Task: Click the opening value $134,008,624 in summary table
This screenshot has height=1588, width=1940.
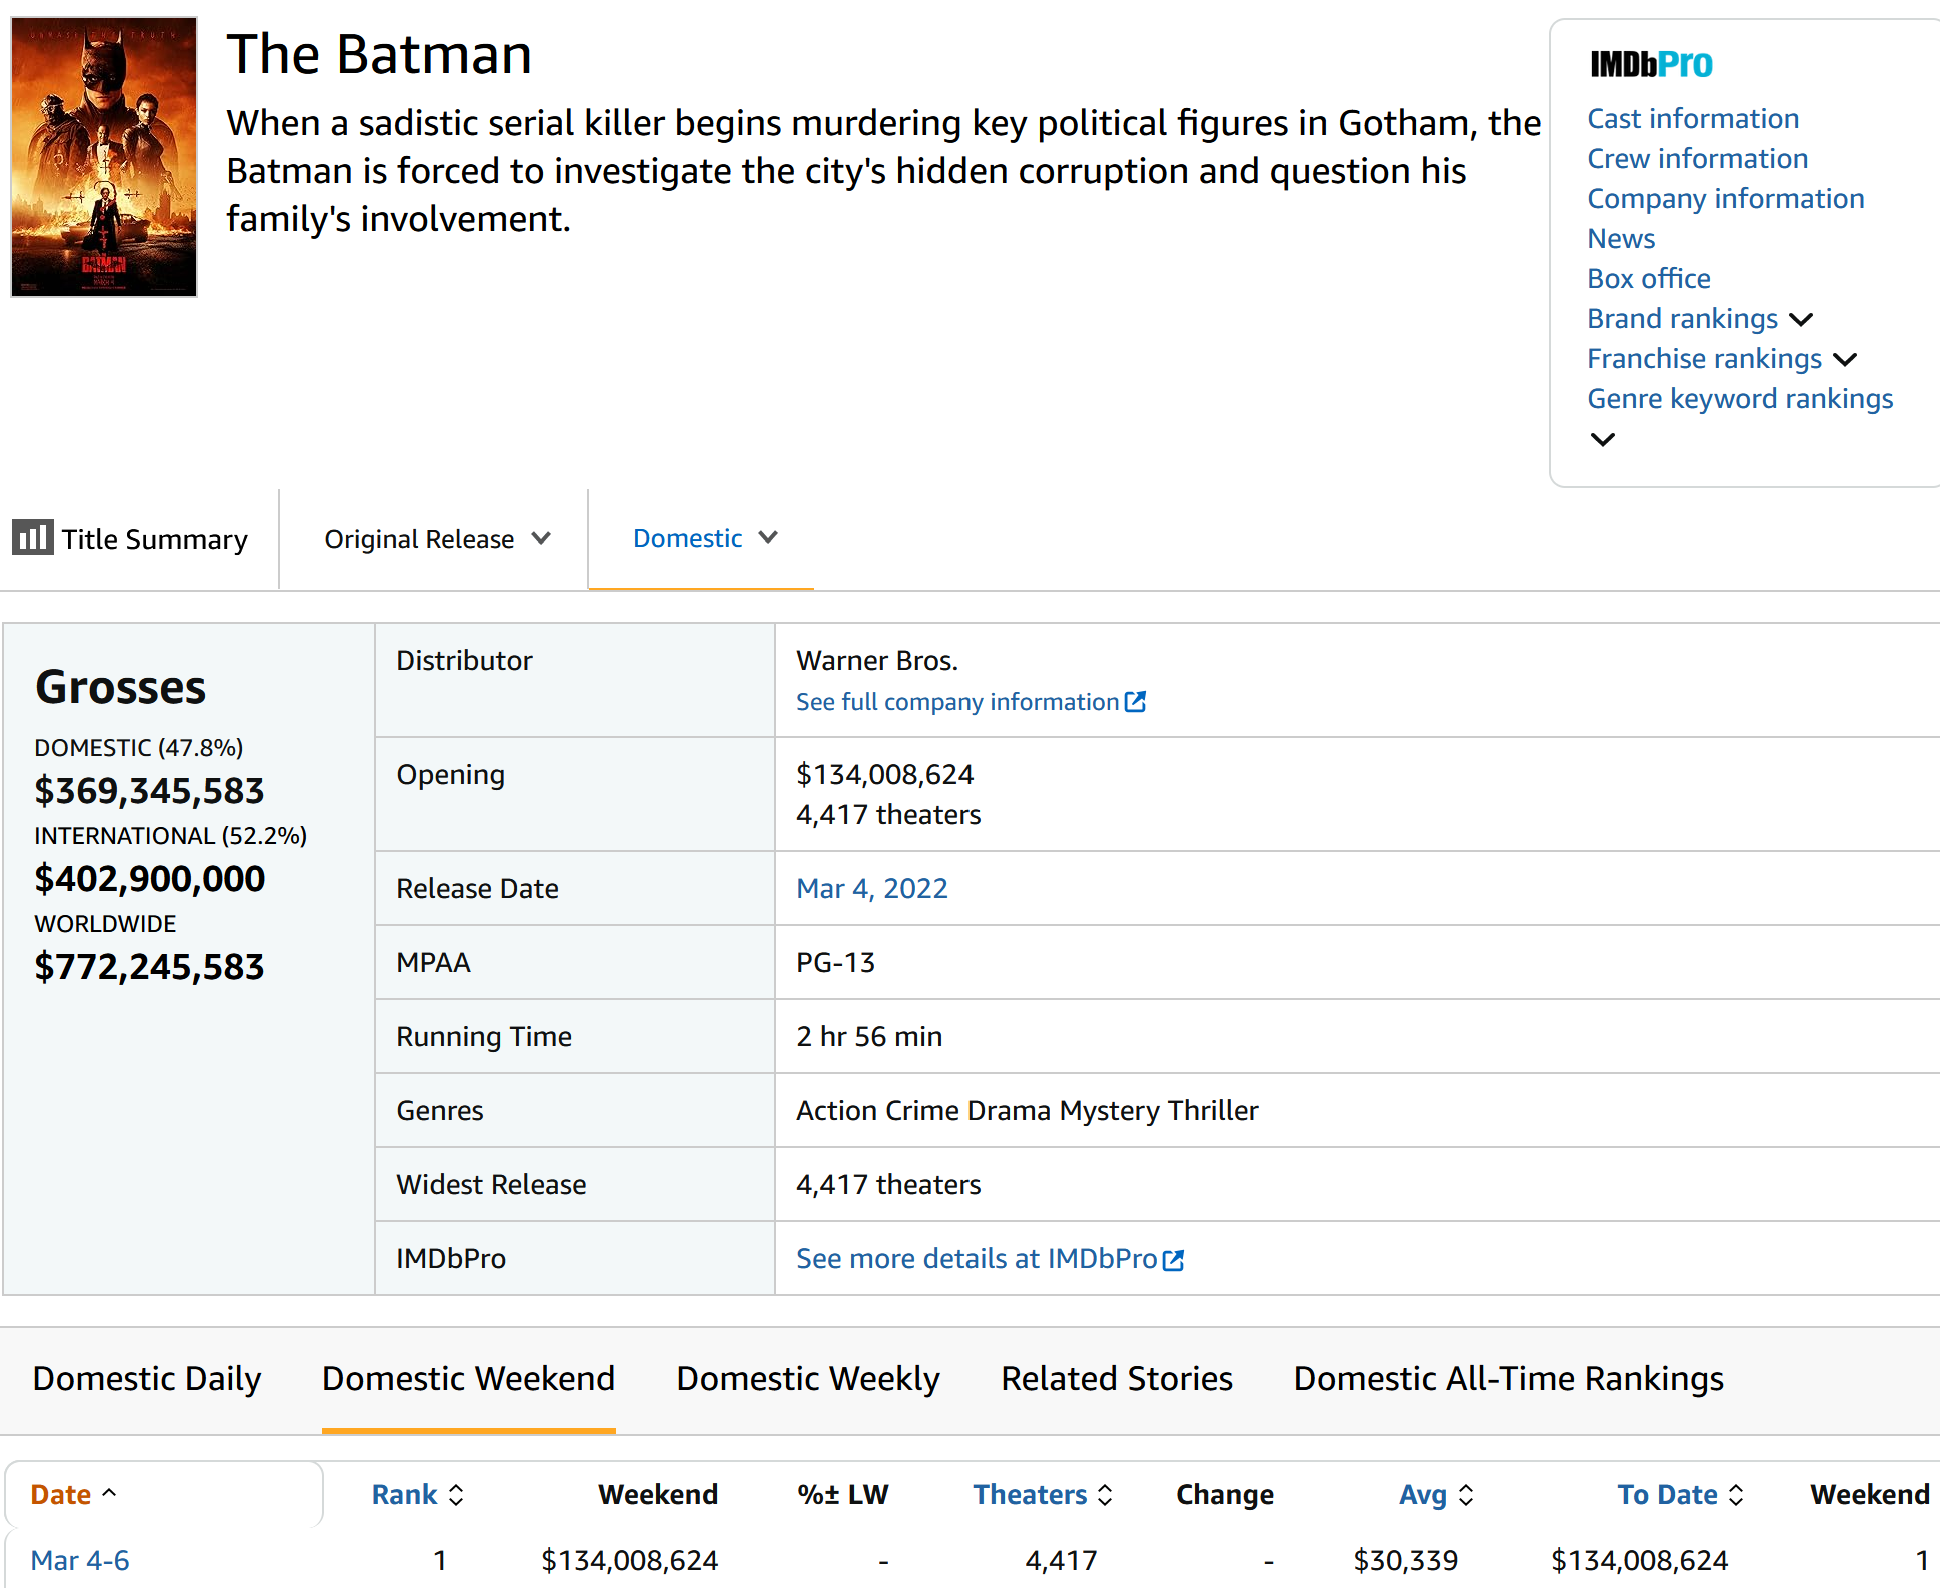Action: click(x=885, y=775)
